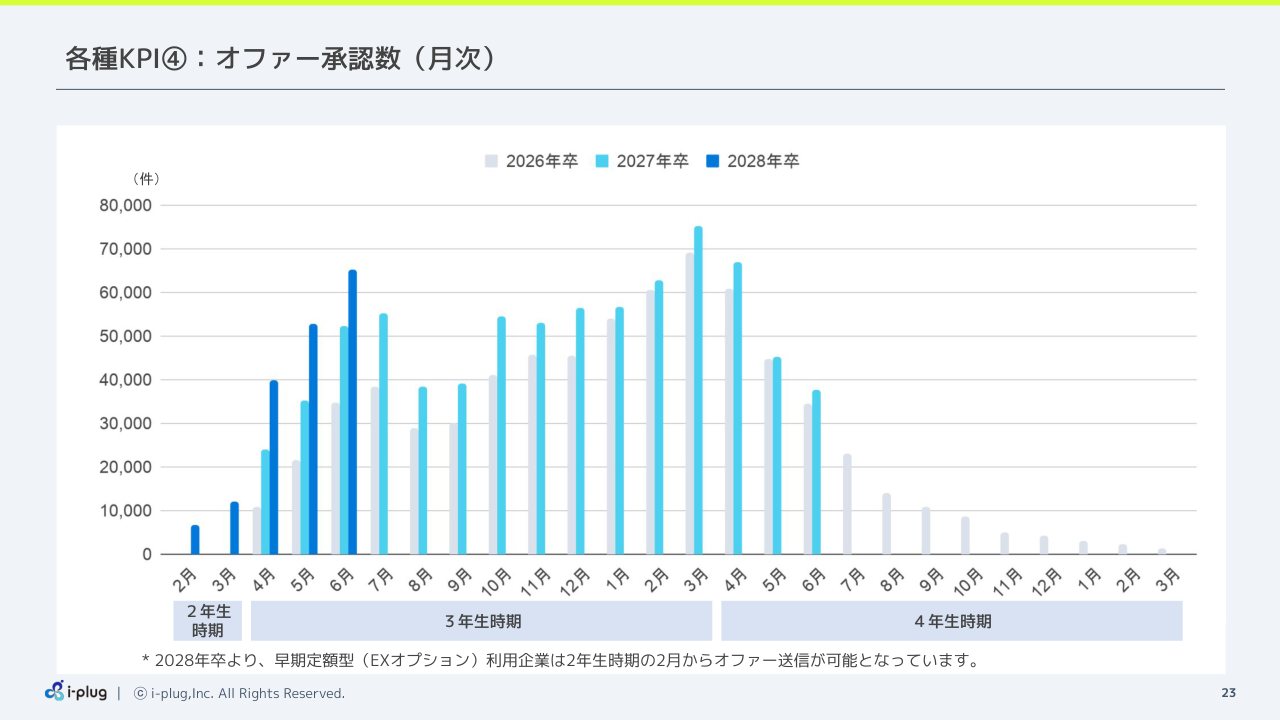The height and width of the screenshot is (720, 1280).
Task: Select the 2026年卒 legend color swatch
Action: pyautogui.click(x=491, y=161)
